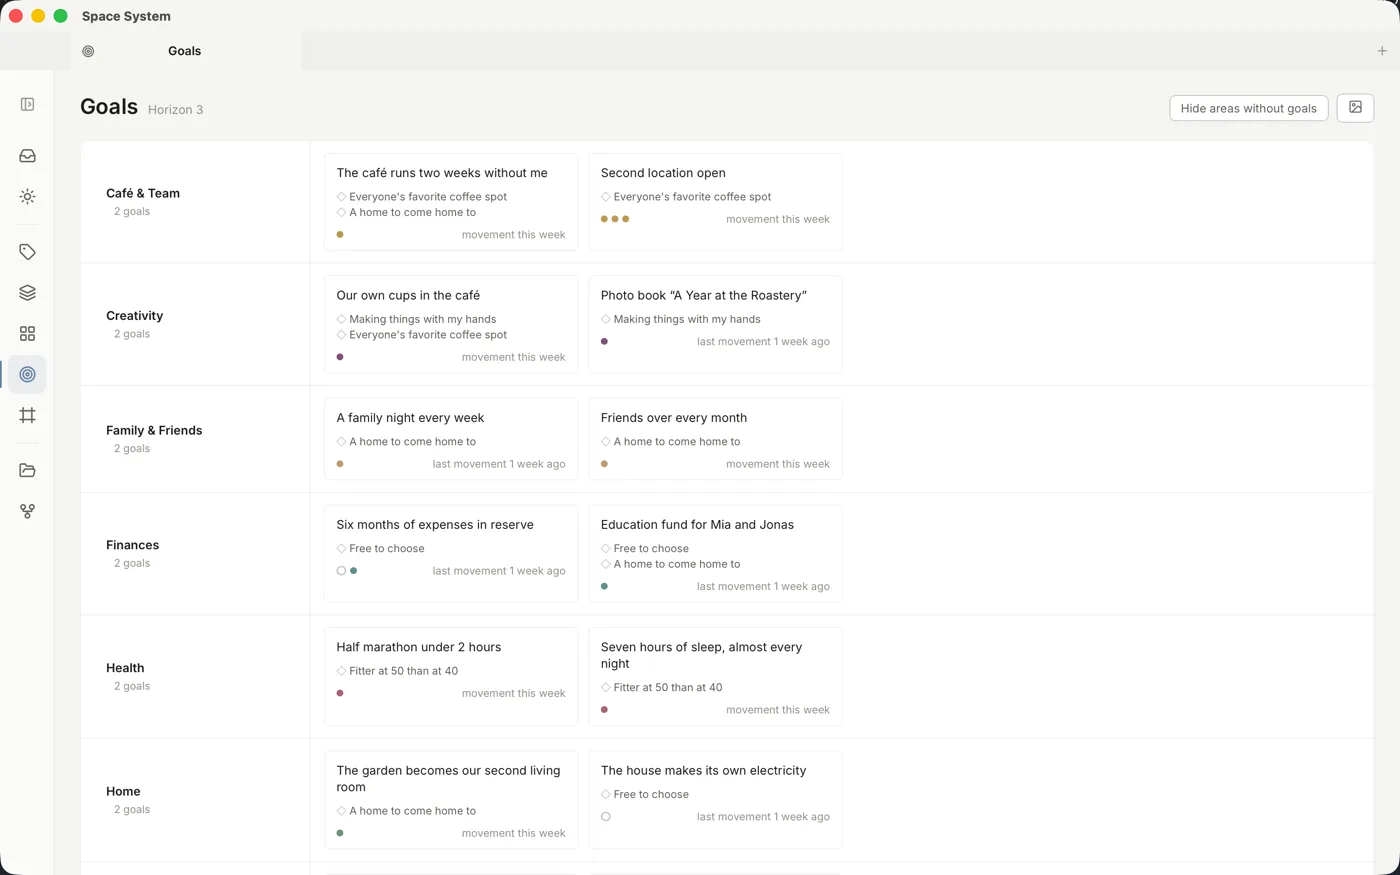Open the folder icon in sidebar
The image size is (1400, 875).
27,470
